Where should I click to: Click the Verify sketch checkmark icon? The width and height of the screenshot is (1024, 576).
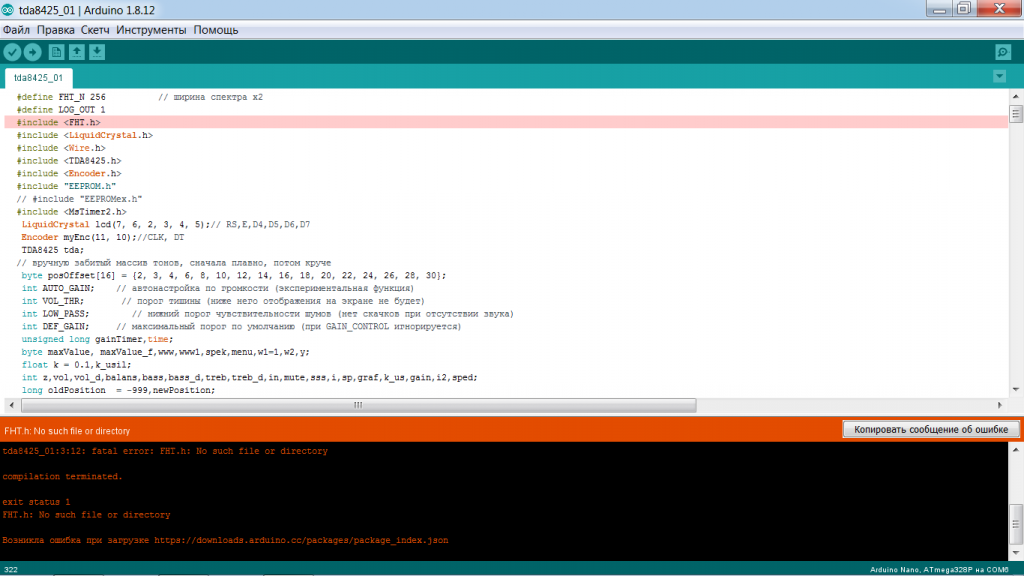[12, 52]
